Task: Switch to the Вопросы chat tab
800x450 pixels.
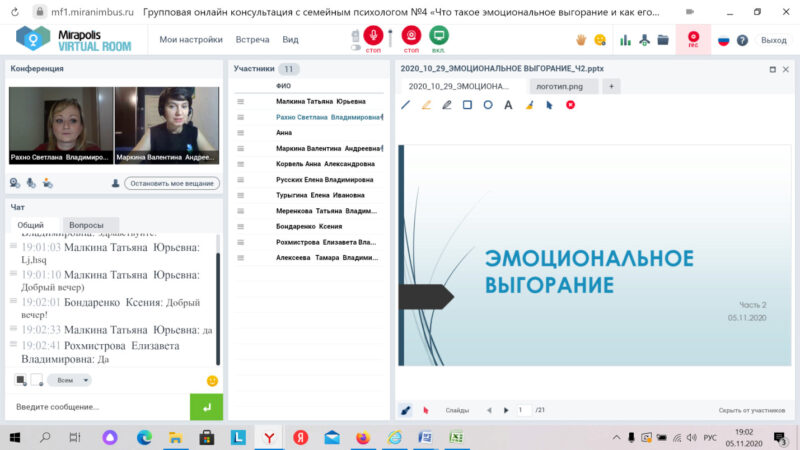Action: coord(86,225)
